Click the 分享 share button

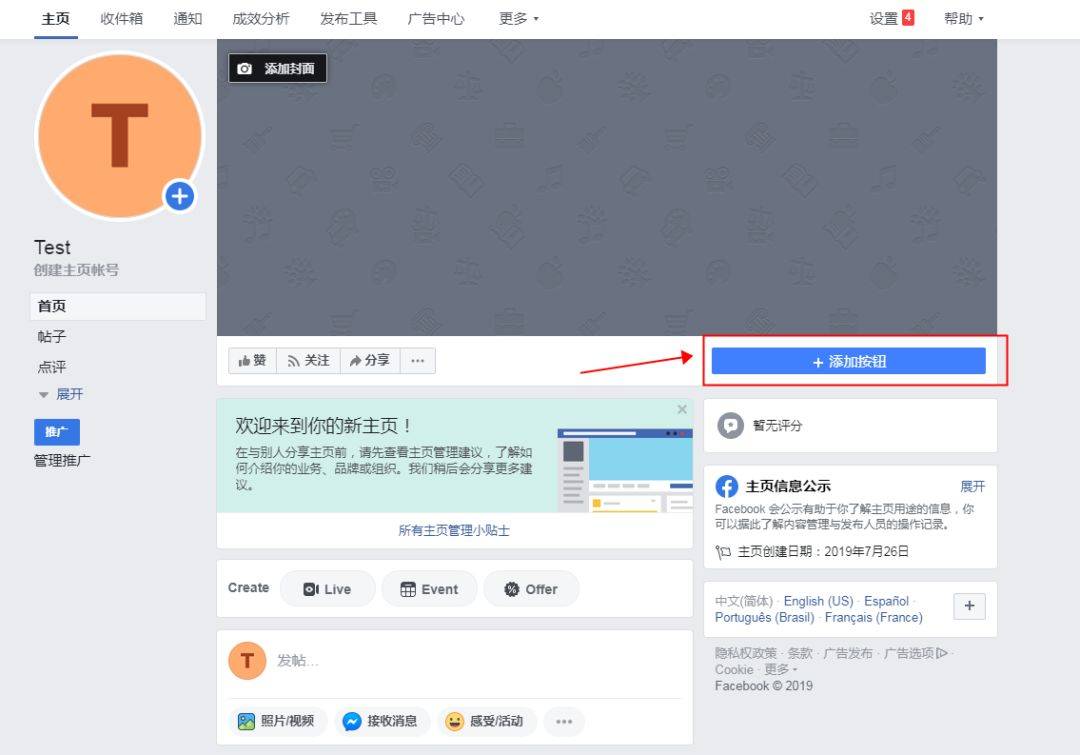(370, 360)
